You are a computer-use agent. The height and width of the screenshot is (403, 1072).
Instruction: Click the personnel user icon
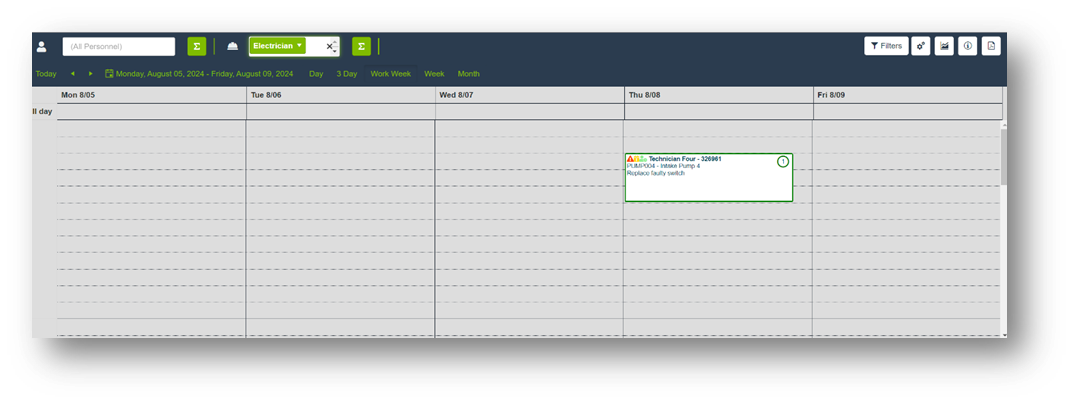[42, 47]
